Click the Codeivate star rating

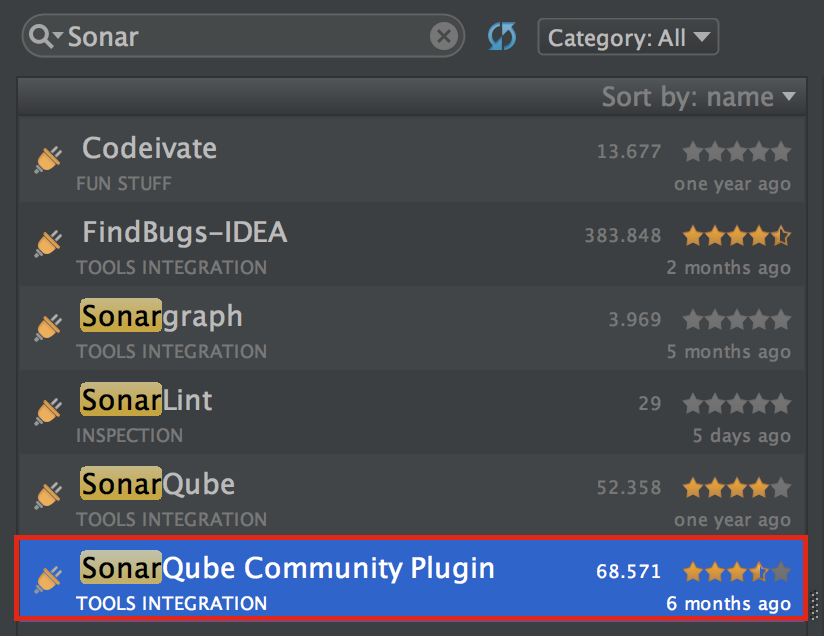737,152
